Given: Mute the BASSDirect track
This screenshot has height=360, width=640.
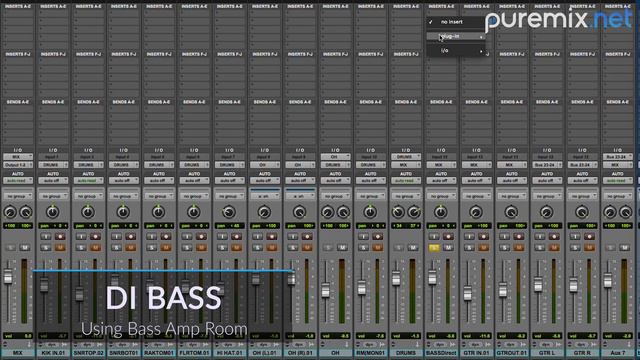Looking at the screenshot, I should click(448, 247).
